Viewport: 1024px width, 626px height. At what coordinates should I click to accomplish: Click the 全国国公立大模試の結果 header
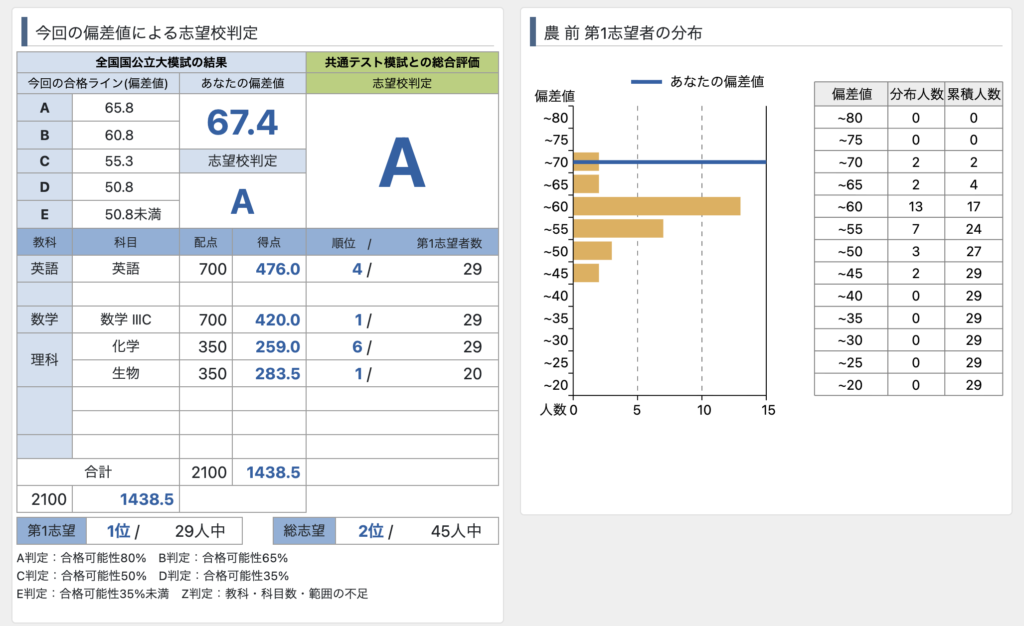[x=161, y=62]
